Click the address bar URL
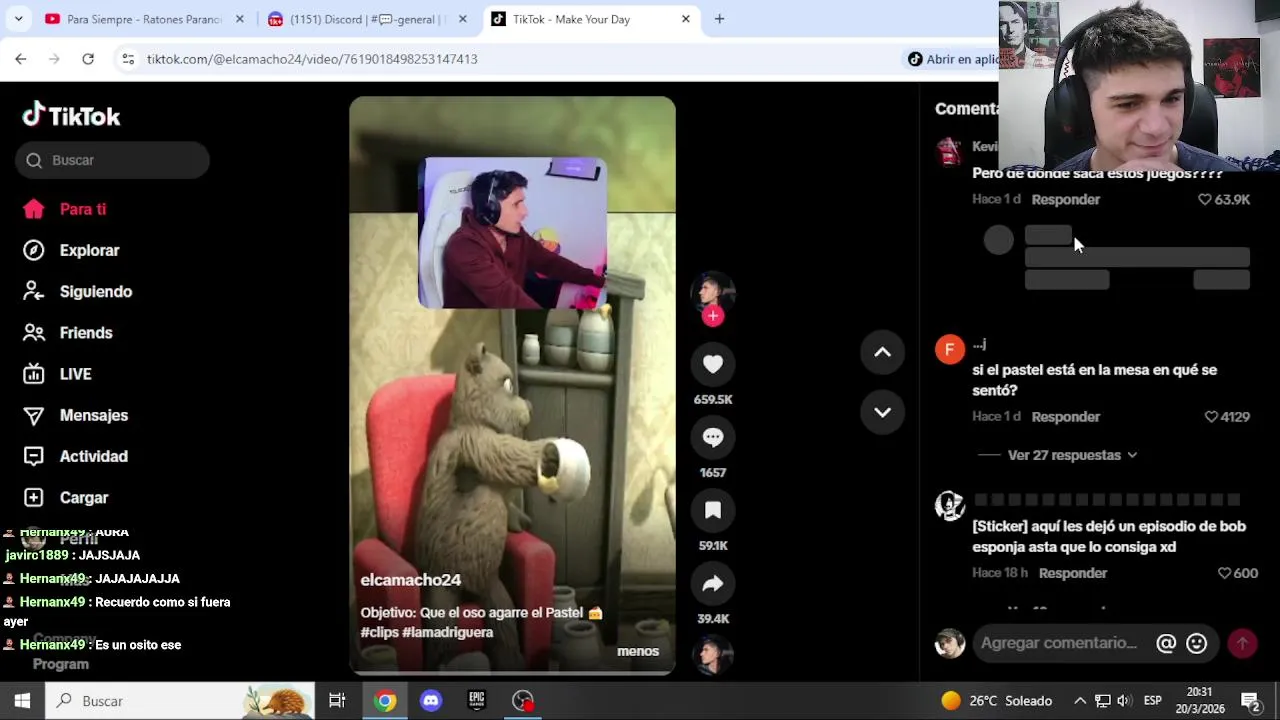 coord(312,59)
